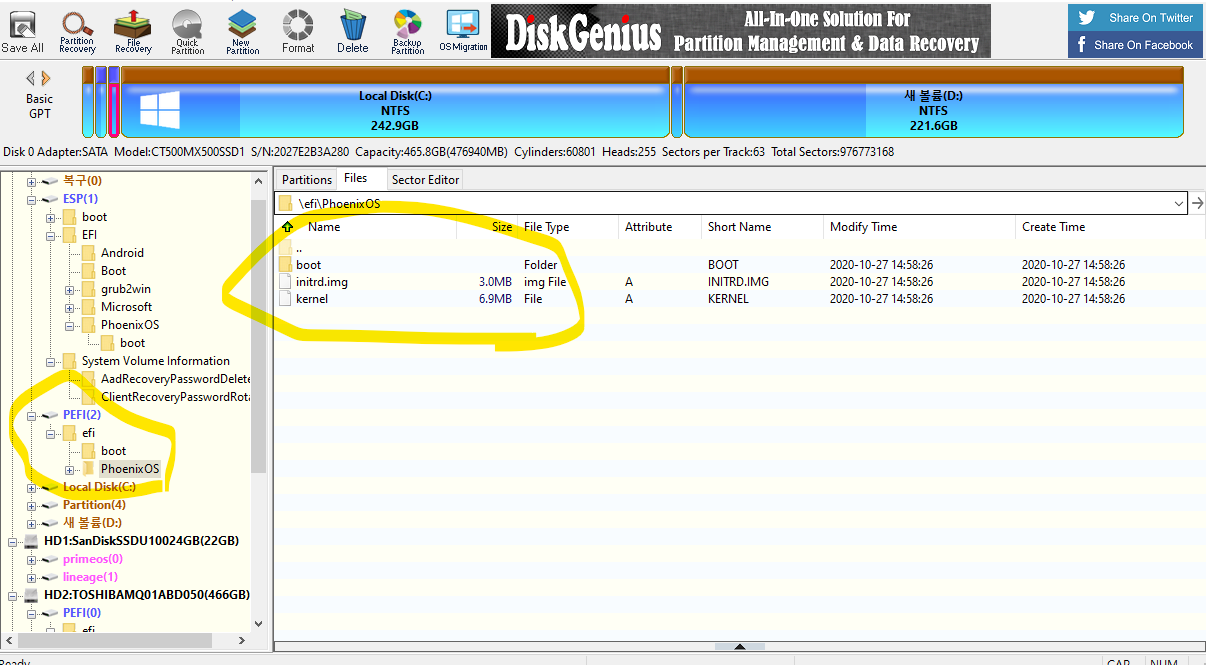Click the tree scrollbar down arrow

coord(259,623)
